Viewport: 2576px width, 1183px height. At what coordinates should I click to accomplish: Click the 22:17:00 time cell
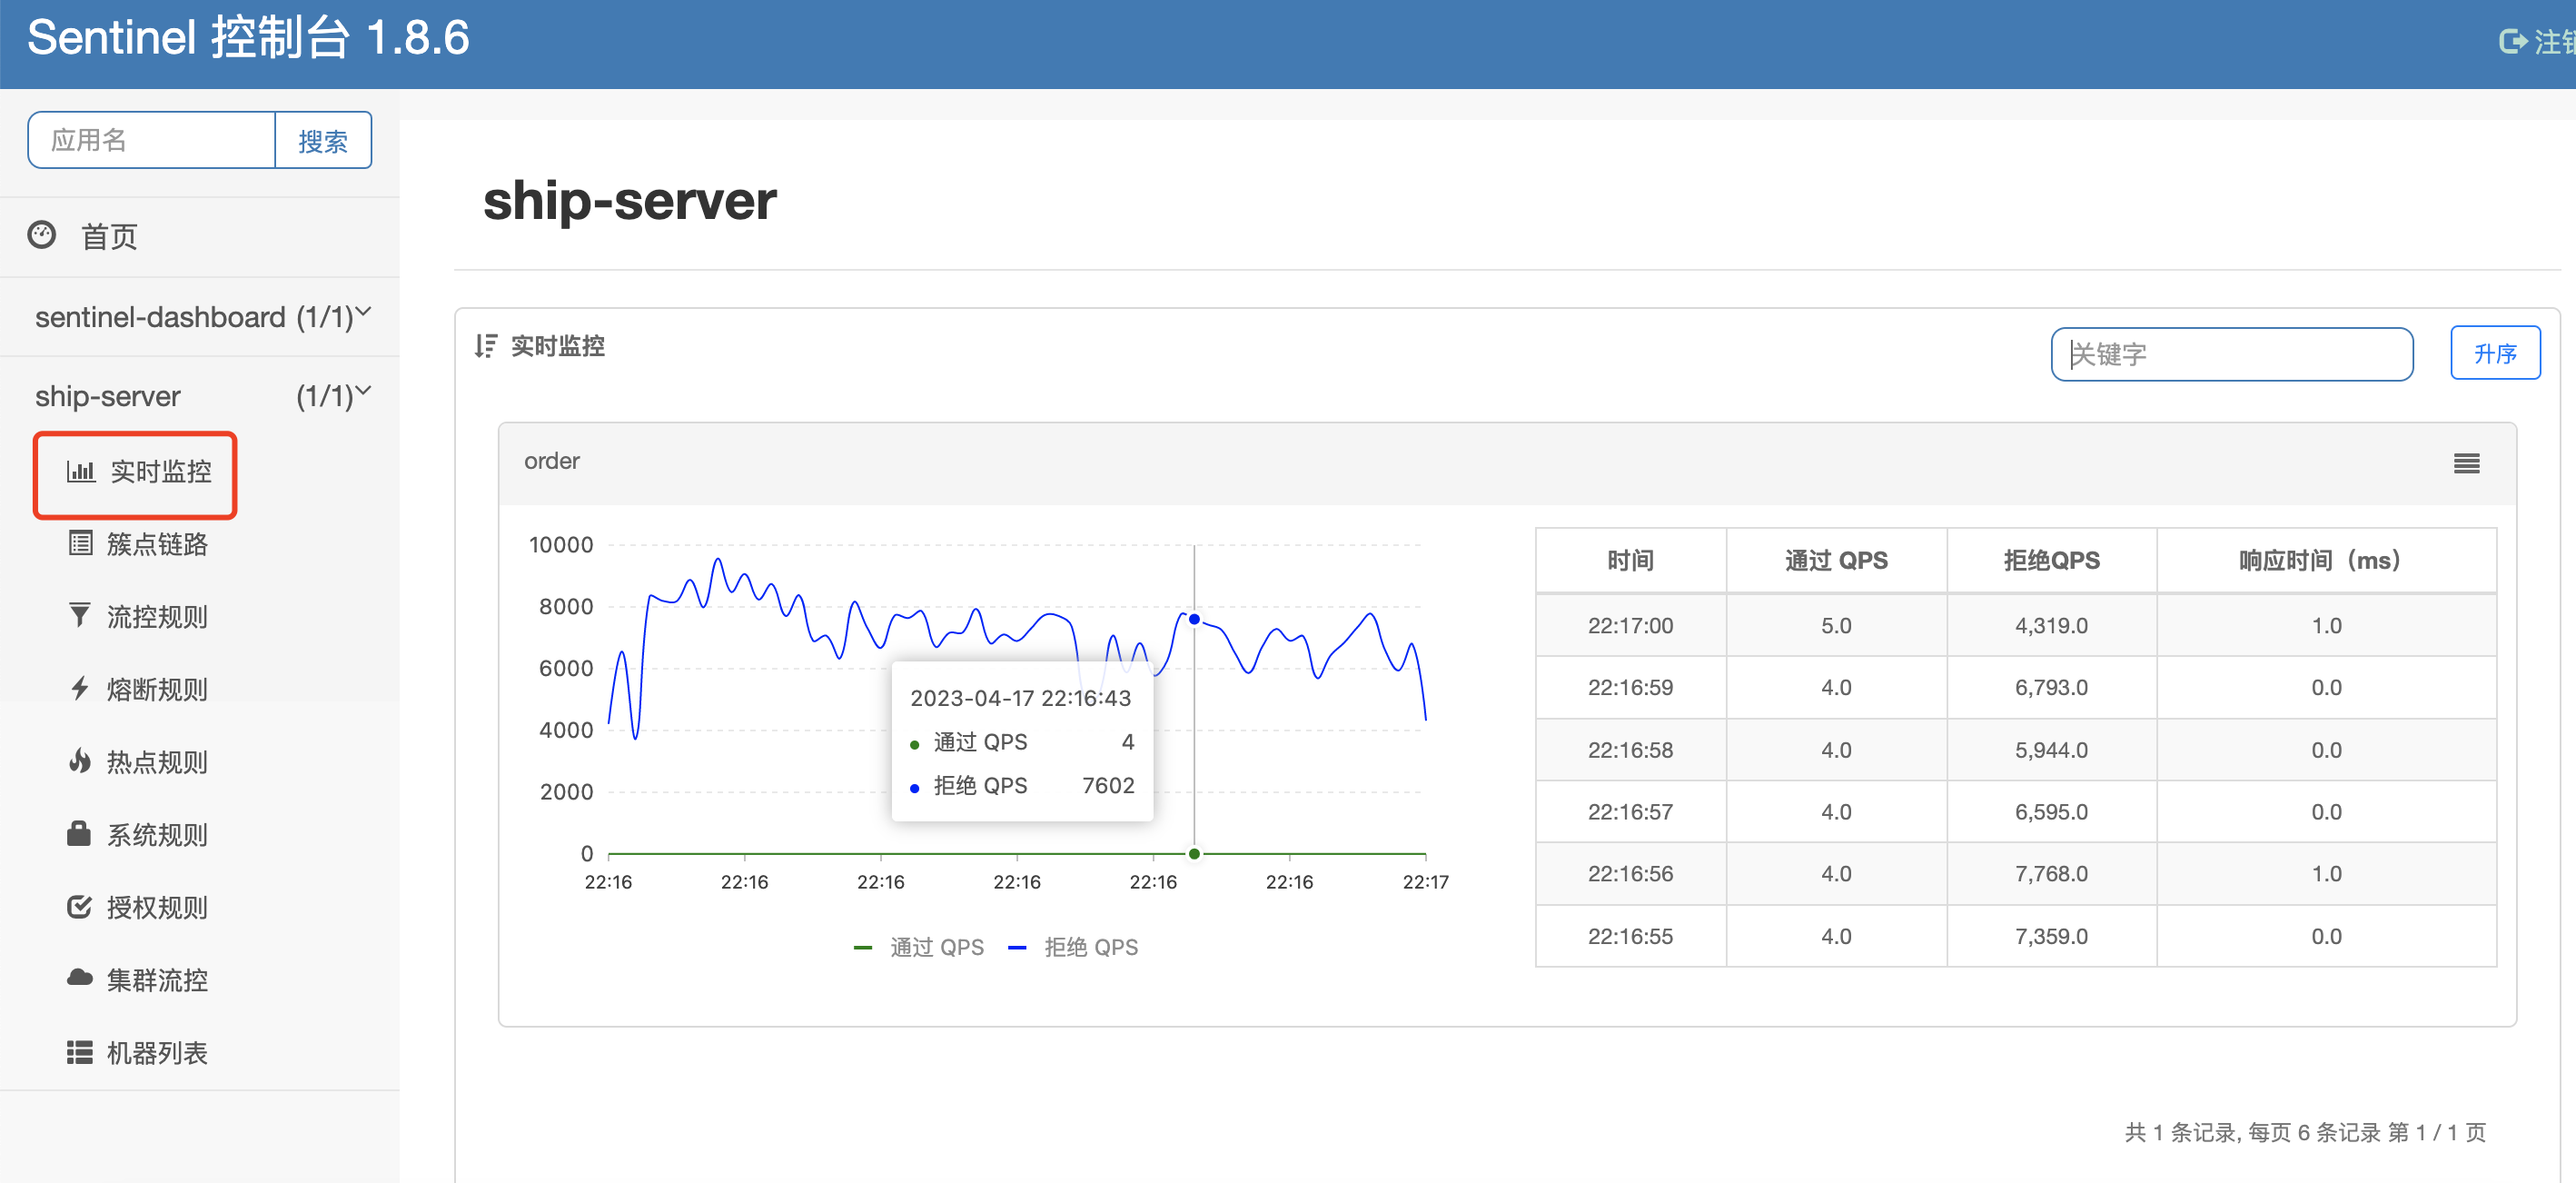pyautogui.click(x=1630, y=625)
